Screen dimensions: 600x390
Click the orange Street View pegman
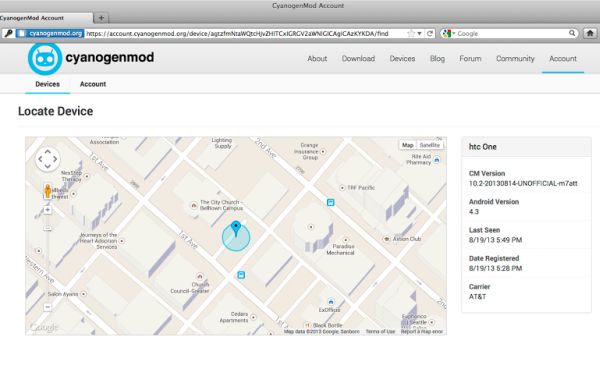tap(47, 191)
